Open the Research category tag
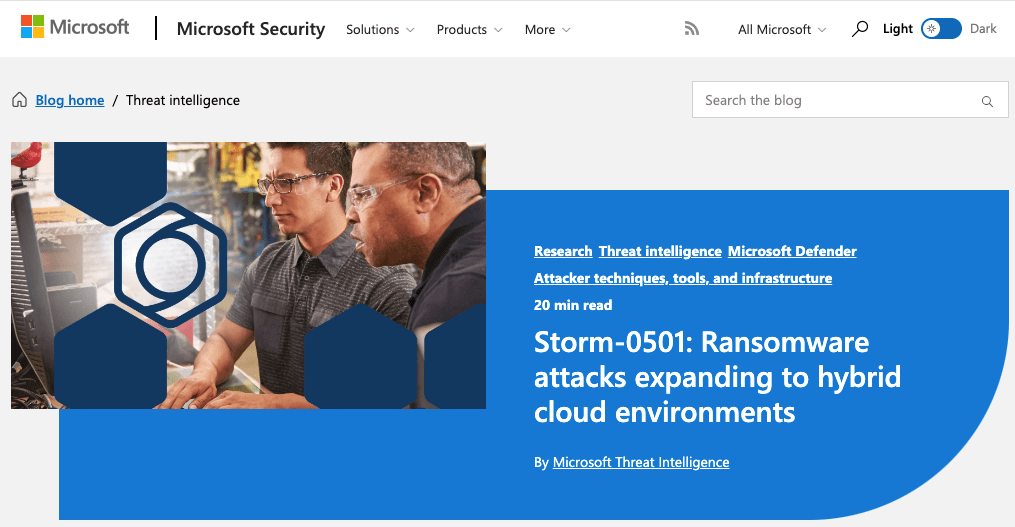The image size is (1015, 527). (x=563, y=251)
